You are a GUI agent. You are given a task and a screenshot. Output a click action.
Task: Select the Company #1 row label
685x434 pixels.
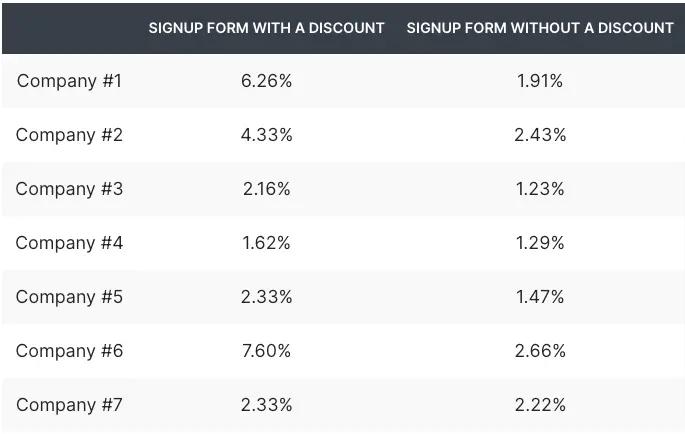[x=69, y=81]
